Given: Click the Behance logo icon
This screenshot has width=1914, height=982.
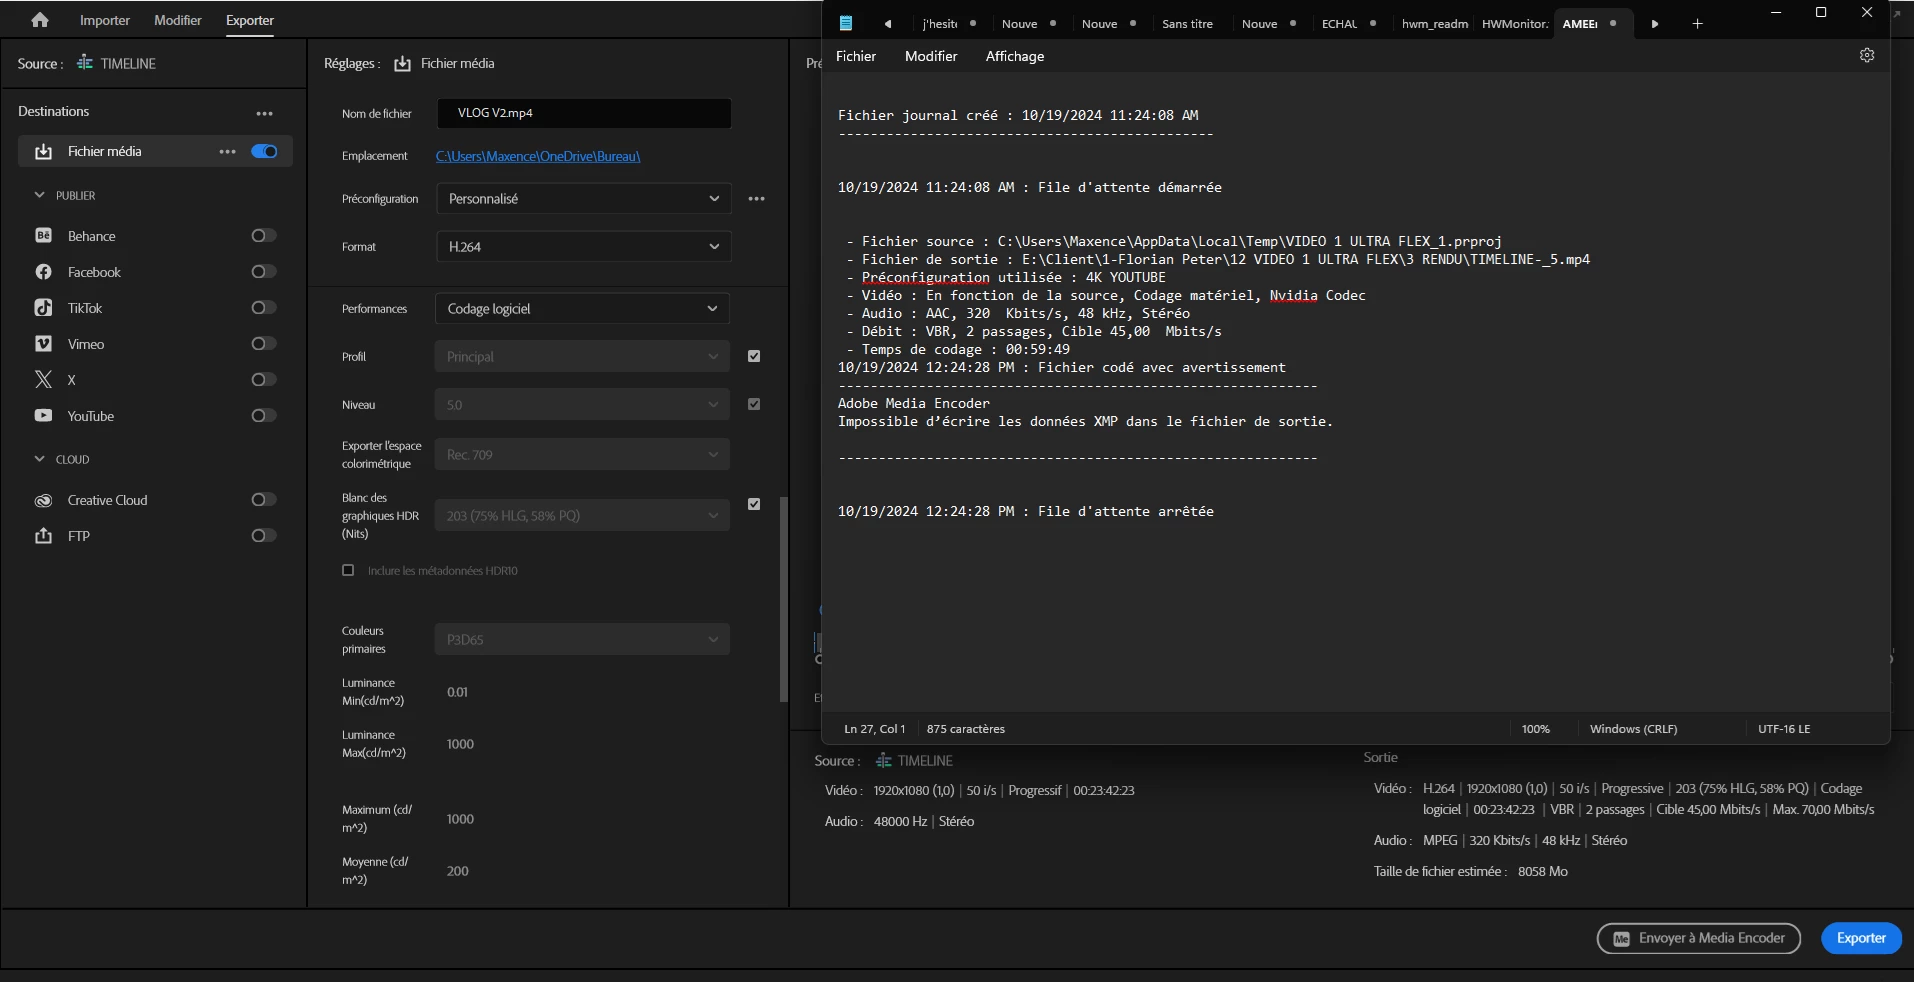Looking at the screenshot, I should 43,236.
